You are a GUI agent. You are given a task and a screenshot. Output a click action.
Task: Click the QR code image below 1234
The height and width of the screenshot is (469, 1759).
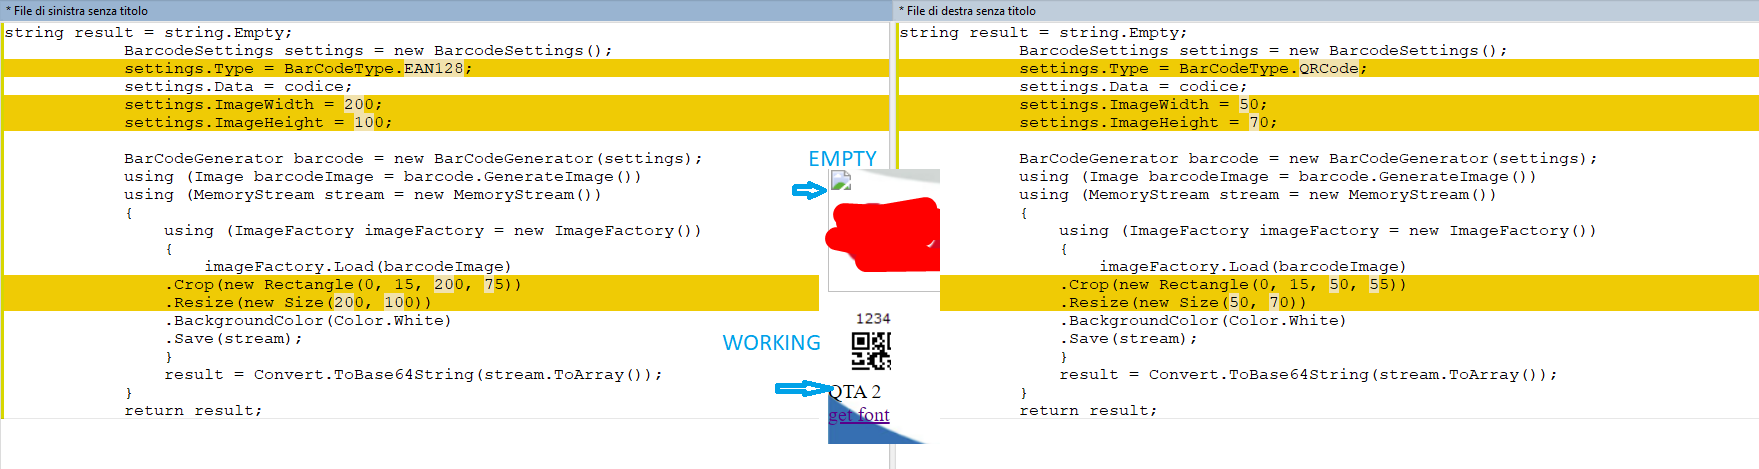point(871,351)
